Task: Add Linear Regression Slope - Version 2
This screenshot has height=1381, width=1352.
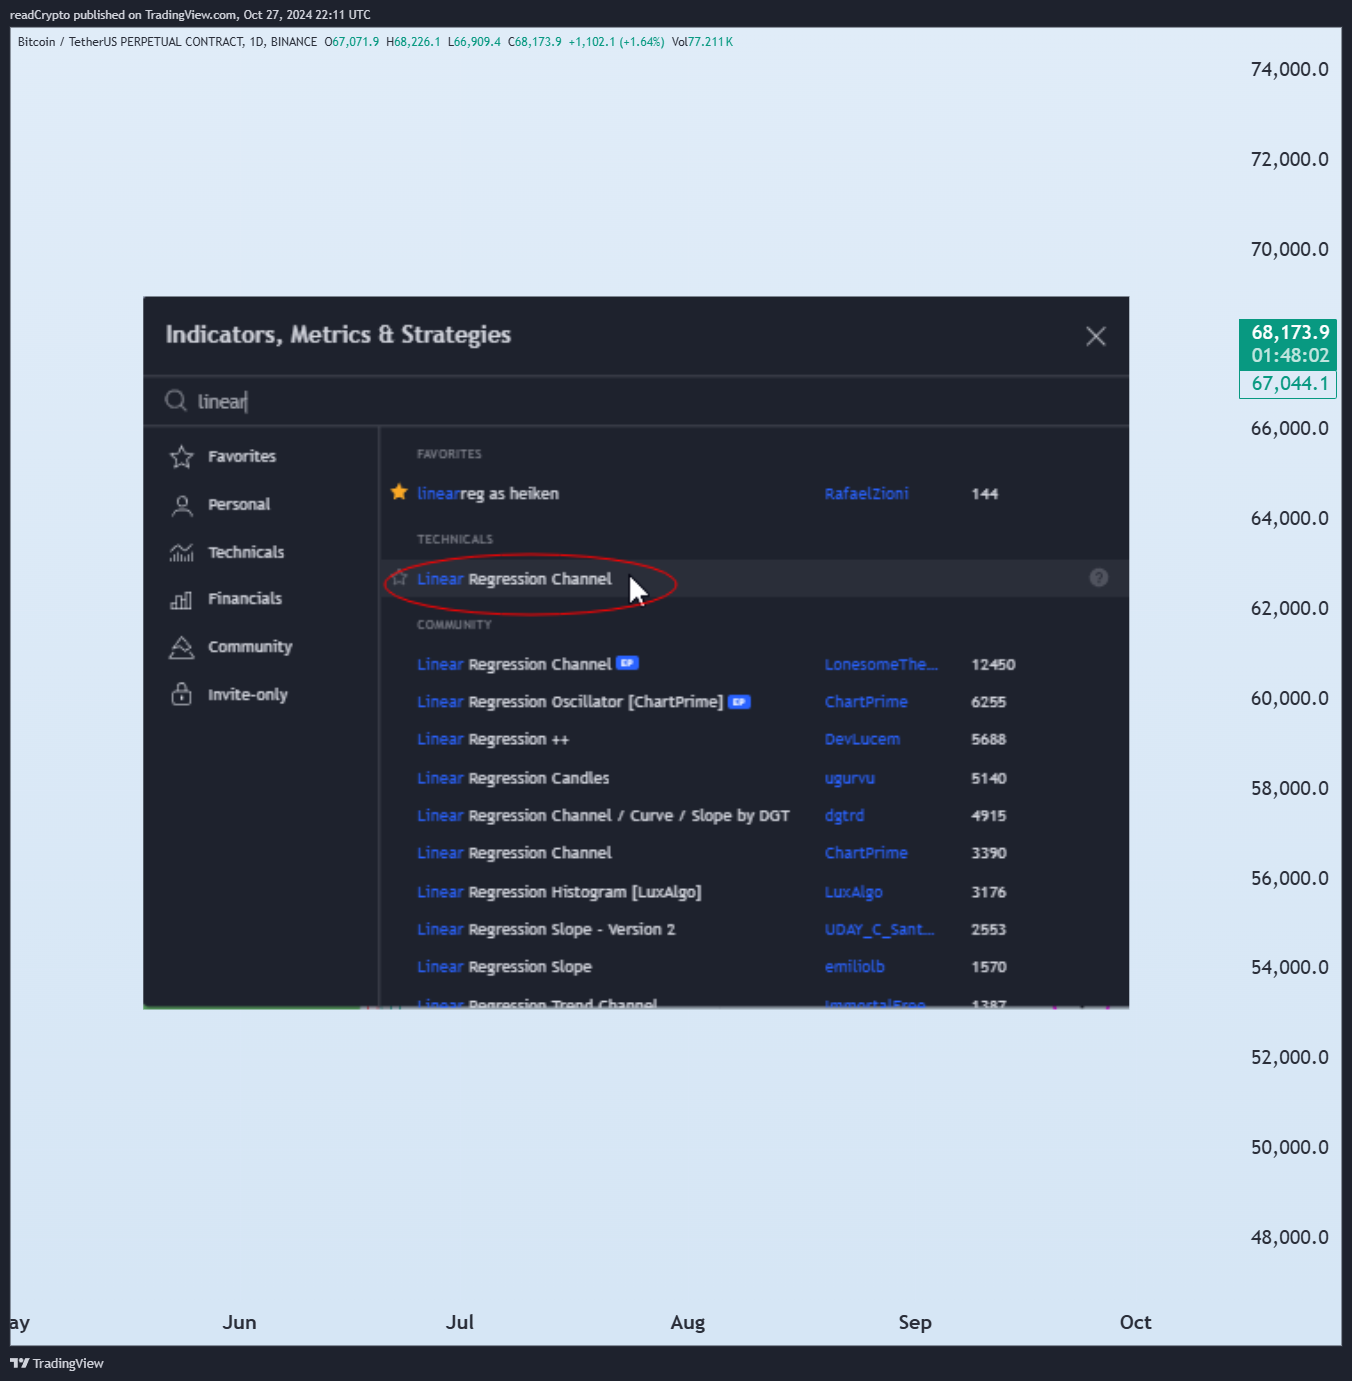Action: click(546, 930)
